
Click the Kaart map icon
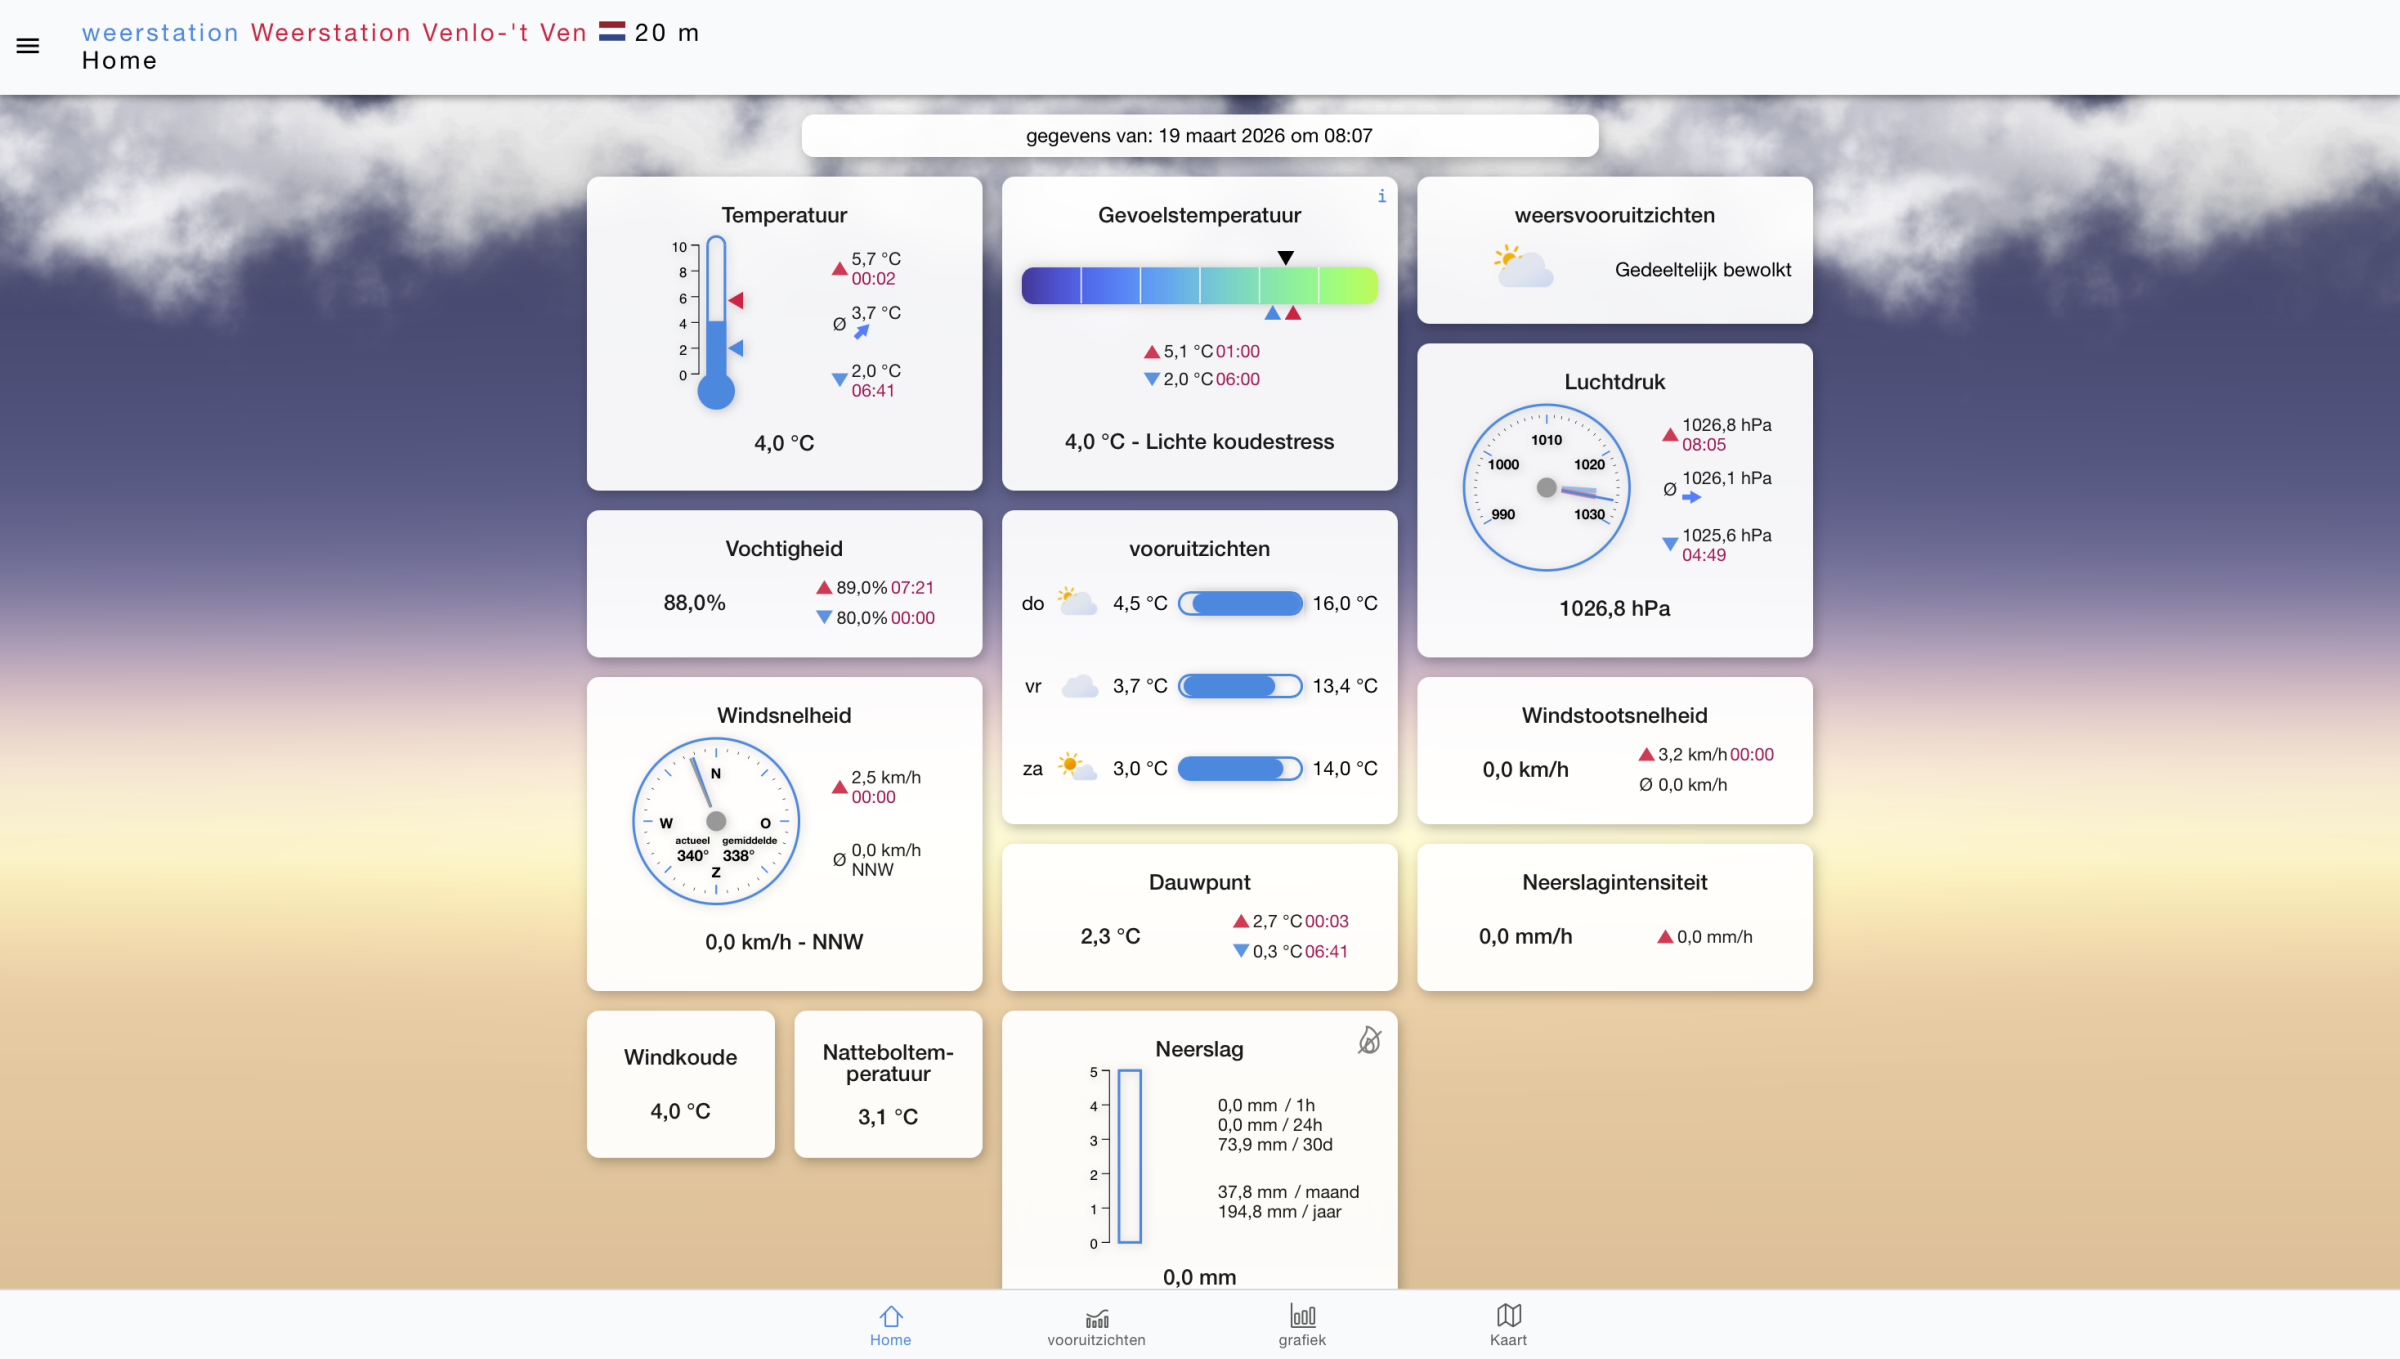pyautogui.click(x=1508, y=1316)
